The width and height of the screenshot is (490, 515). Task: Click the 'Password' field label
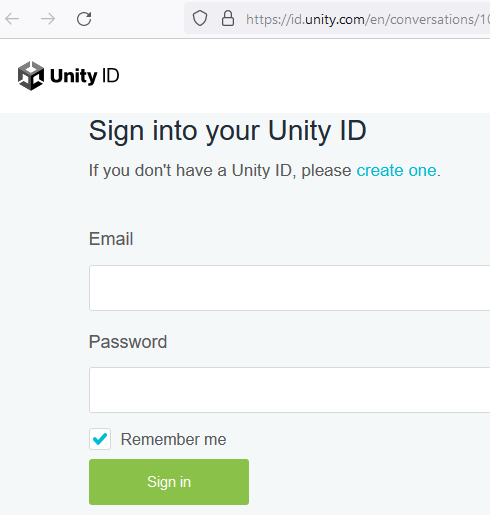tap(128, 342)
